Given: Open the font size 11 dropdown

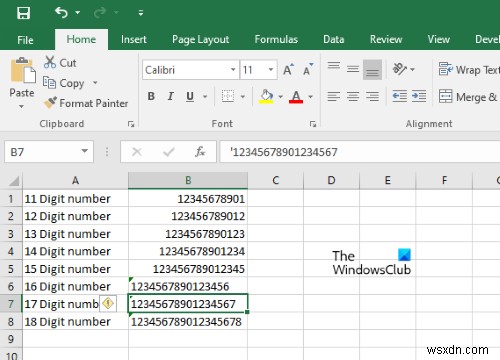Looking at the screenshot, I should [x=271, y=70].
